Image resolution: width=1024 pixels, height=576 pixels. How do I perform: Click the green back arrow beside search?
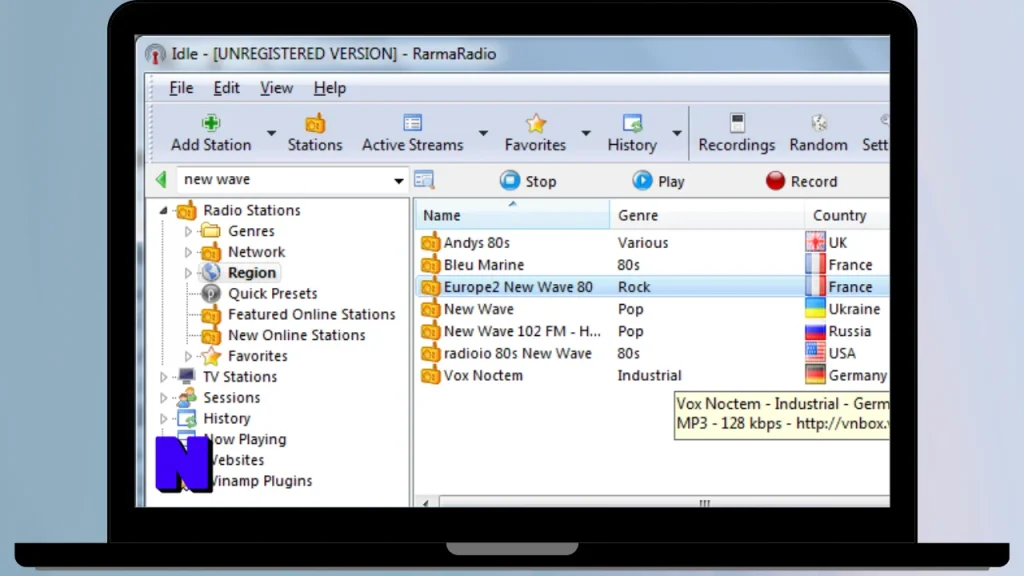tap(161, 179)
